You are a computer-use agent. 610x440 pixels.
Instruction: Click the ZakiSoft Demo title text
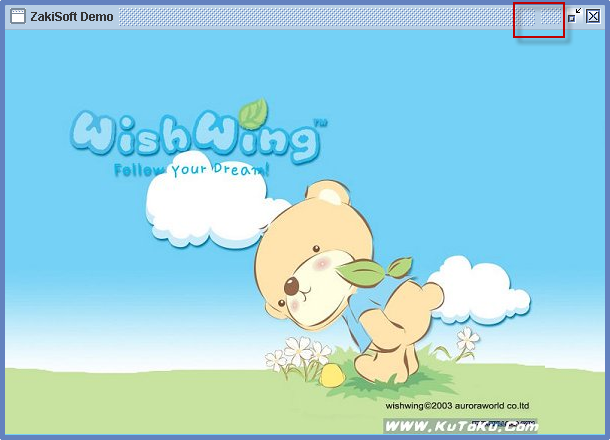[x=72, y=17]
